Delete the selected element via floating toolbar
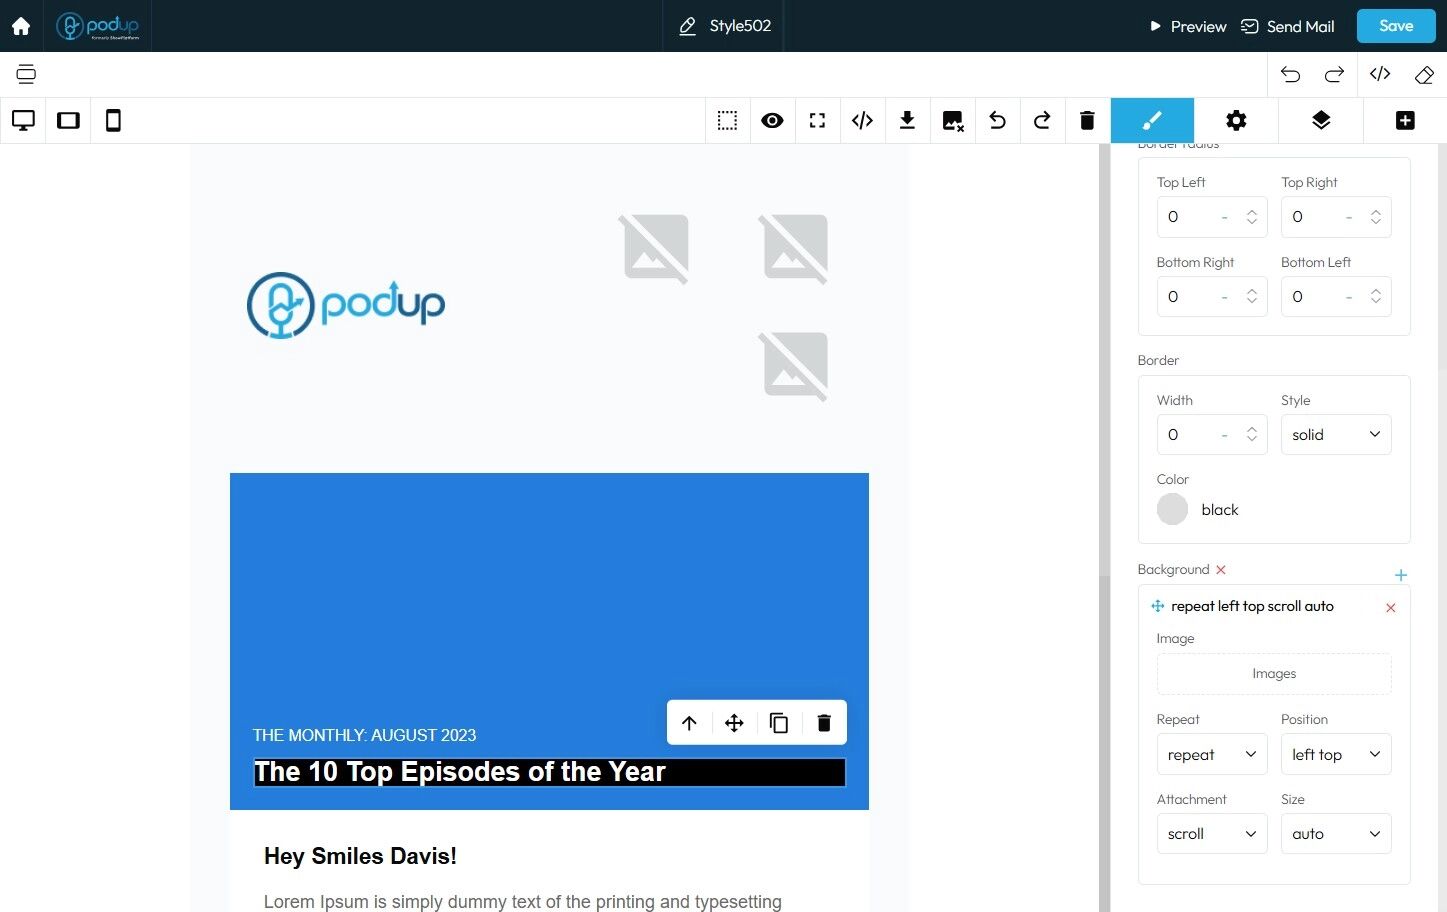This screenshot has height=912, width=1447. pyautogui.click(x=824, y=723)
